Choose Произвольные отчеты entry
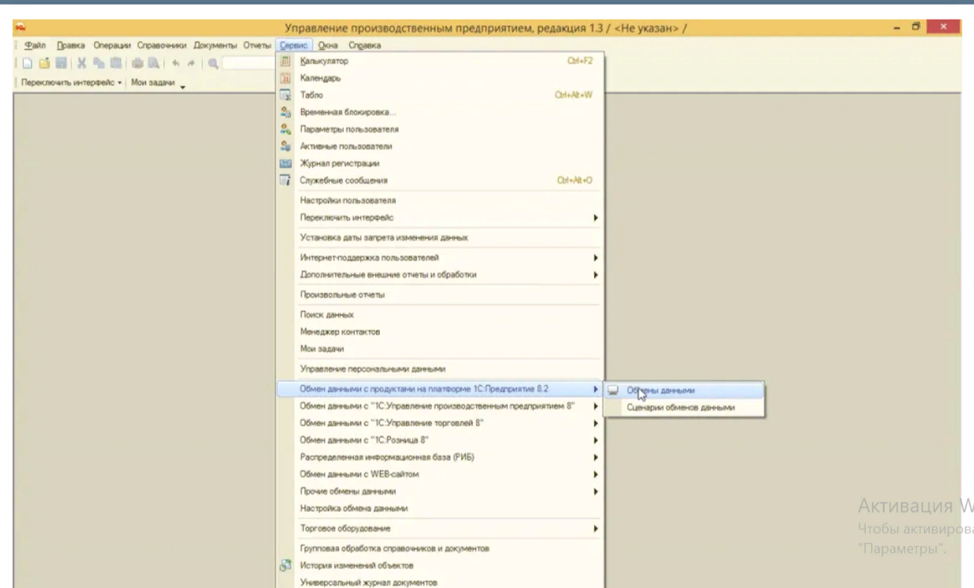 [440, 295]
